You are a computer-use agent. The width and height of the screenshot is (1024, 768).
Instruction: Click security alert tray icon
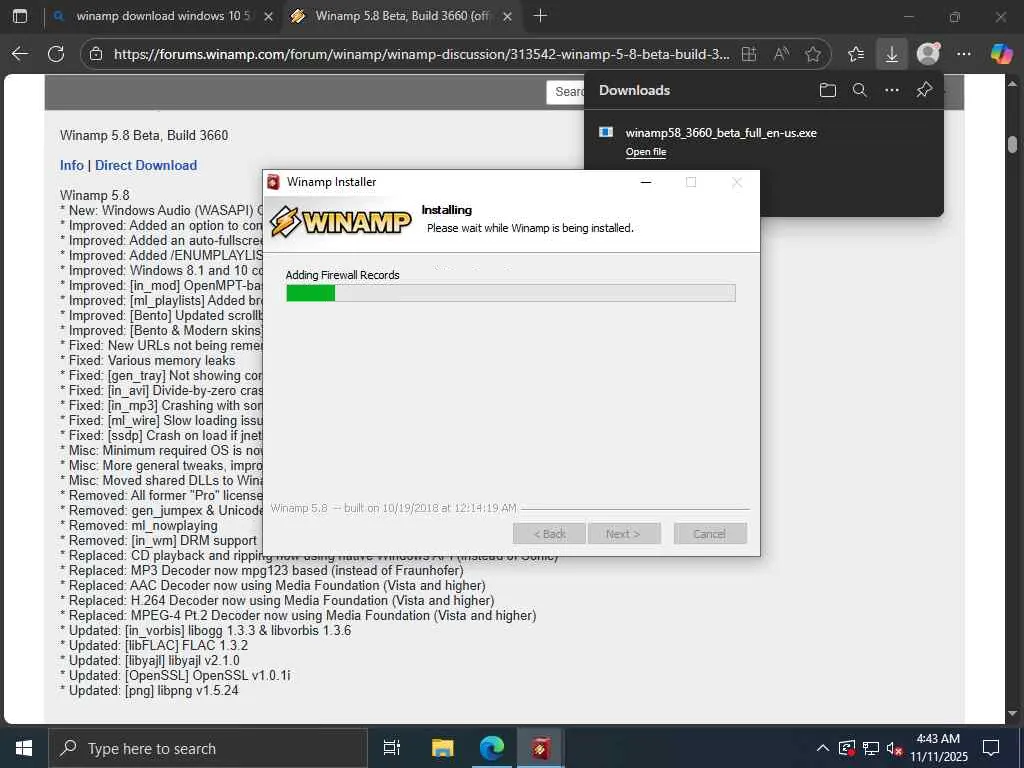coord(846,748)
